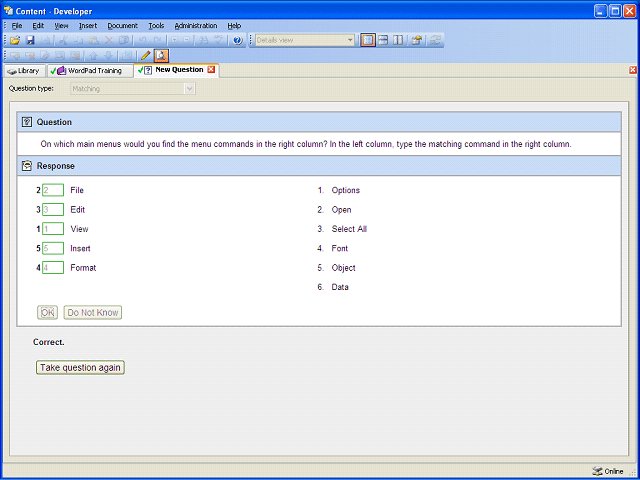Close the New Question tab

click(x=211, y=70)
